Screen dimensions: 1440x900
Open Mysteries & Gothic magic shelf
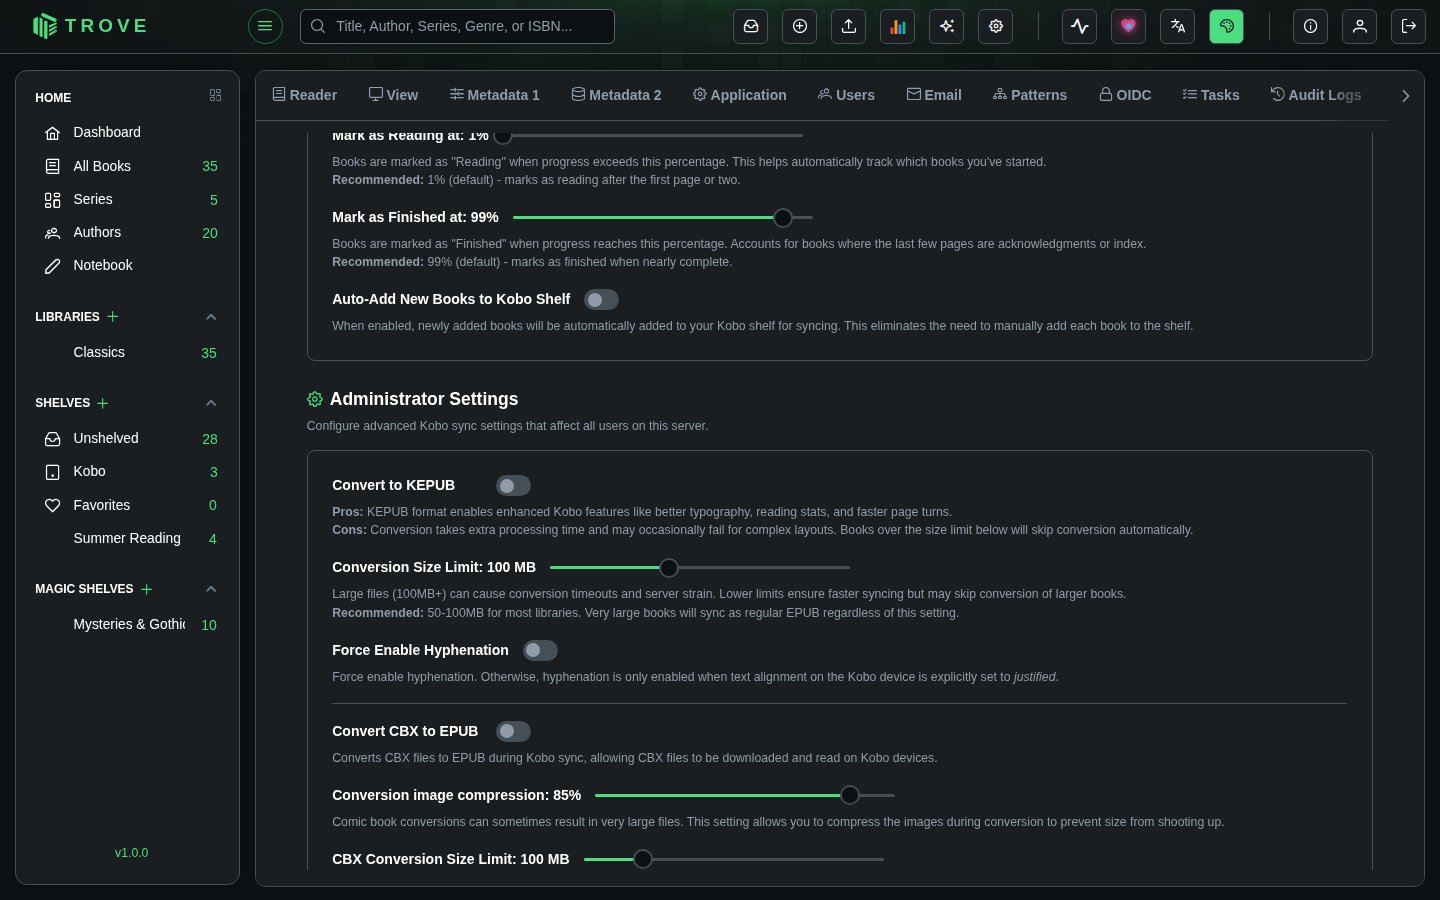point(128,624)
